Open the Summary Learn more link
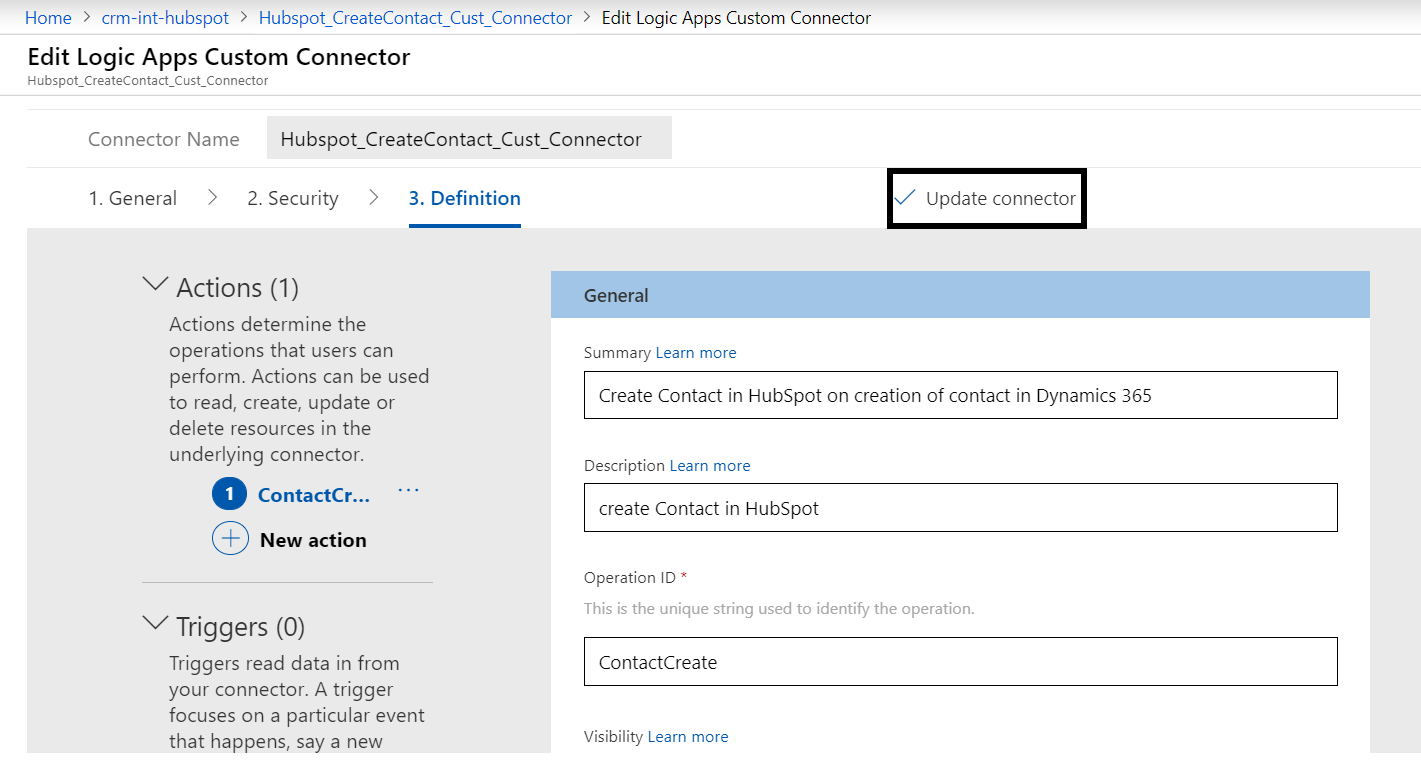Screen dimensions: 1421x760 click(696, 352)
